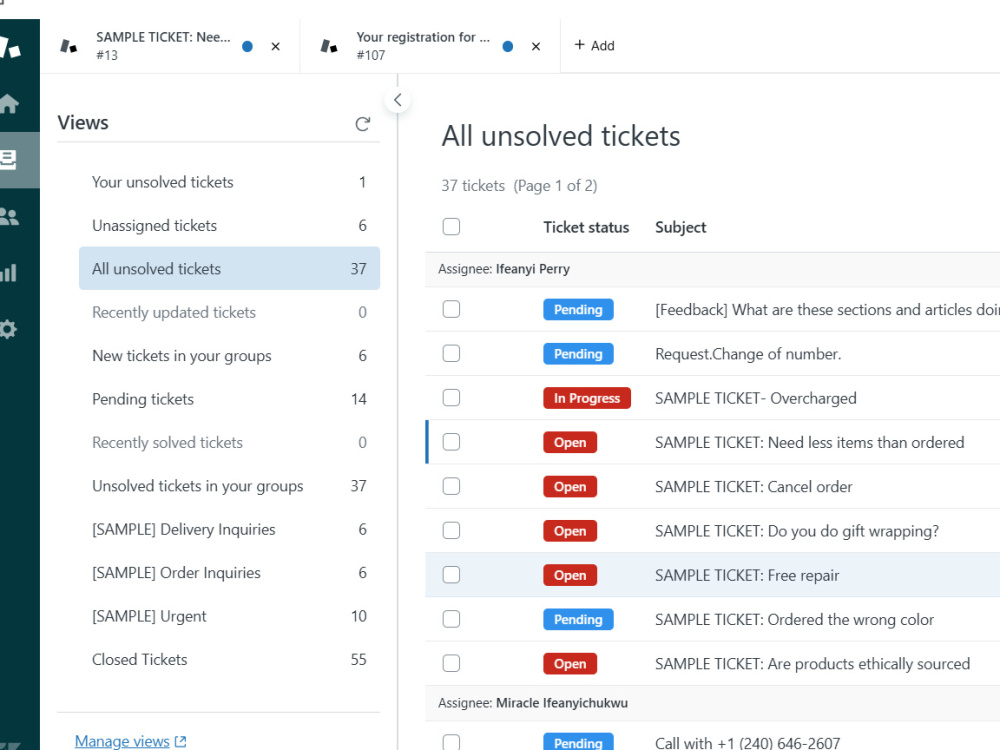This screenshot has width=1000, height=750.
Task: Open Closed Tickets view
Action: click(x=230, y=659)
